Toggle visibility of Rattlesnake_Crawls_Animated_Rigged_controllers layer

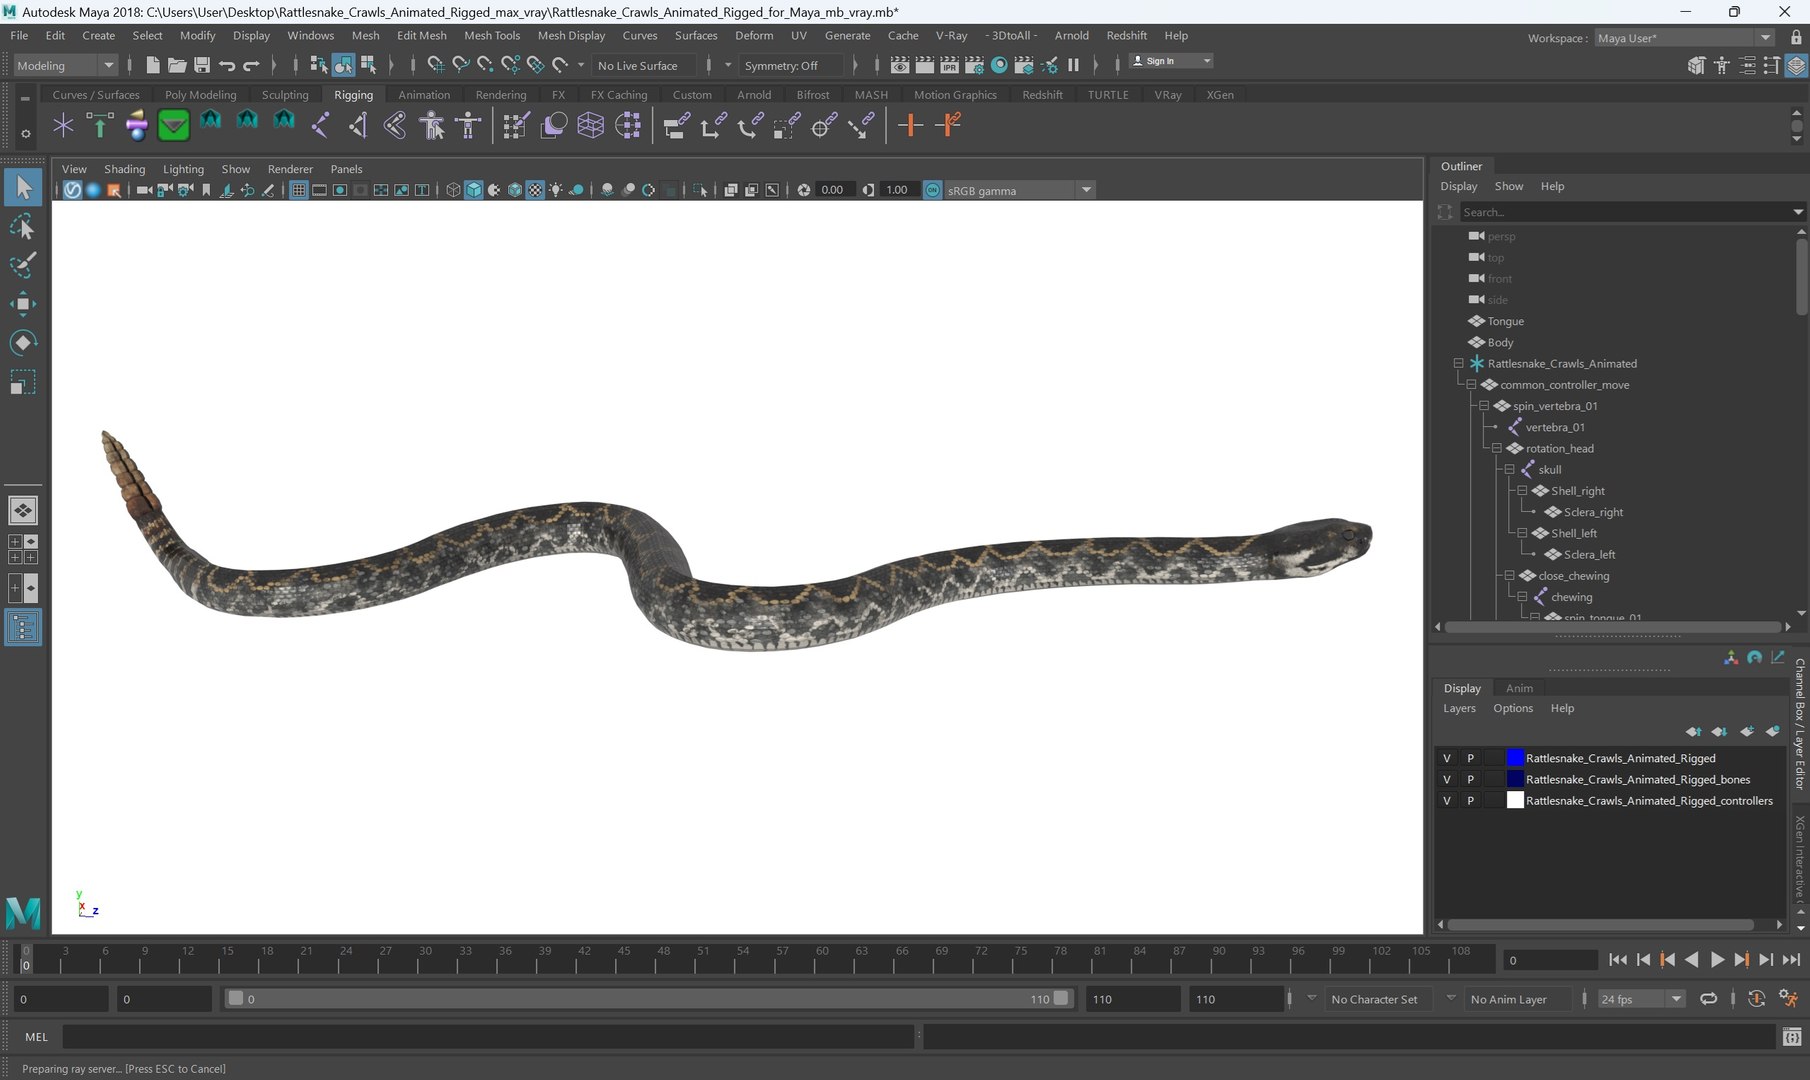click(1446, 800)
